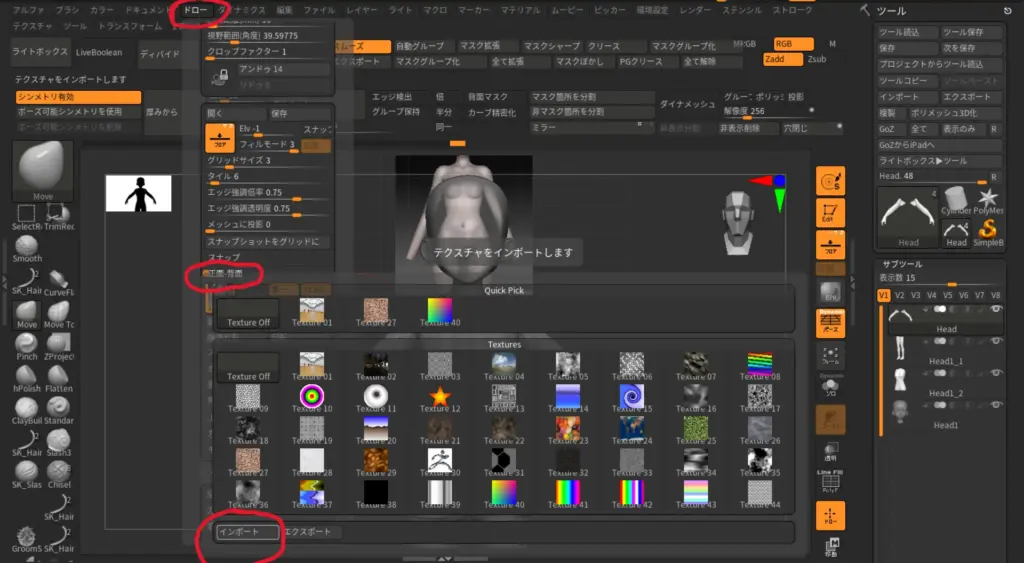Viewport: 1024px width, 563px height.
Task: Open the テクスチャ menu
Action: [x=32, y=26]
